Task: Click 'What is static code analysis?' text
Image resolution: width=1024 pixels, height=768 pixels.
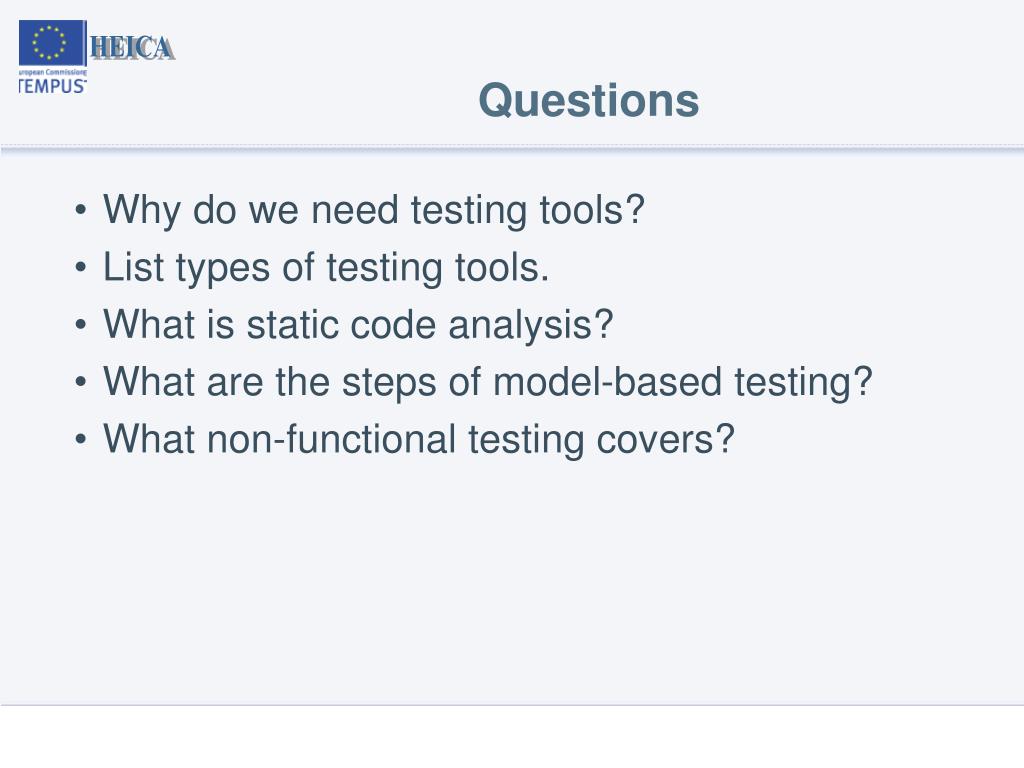Action: click(x=358, y=325)
